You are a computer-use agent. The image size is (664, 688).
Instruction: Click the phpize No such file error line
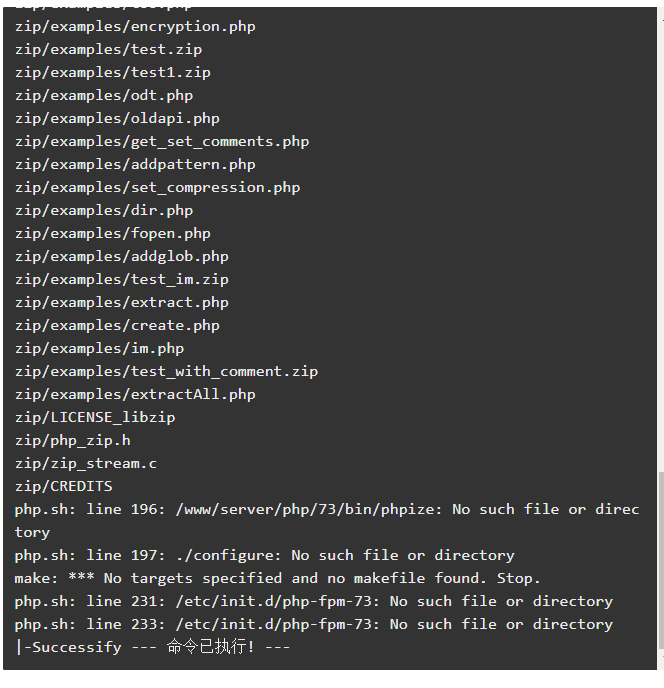tap(327, 521)
